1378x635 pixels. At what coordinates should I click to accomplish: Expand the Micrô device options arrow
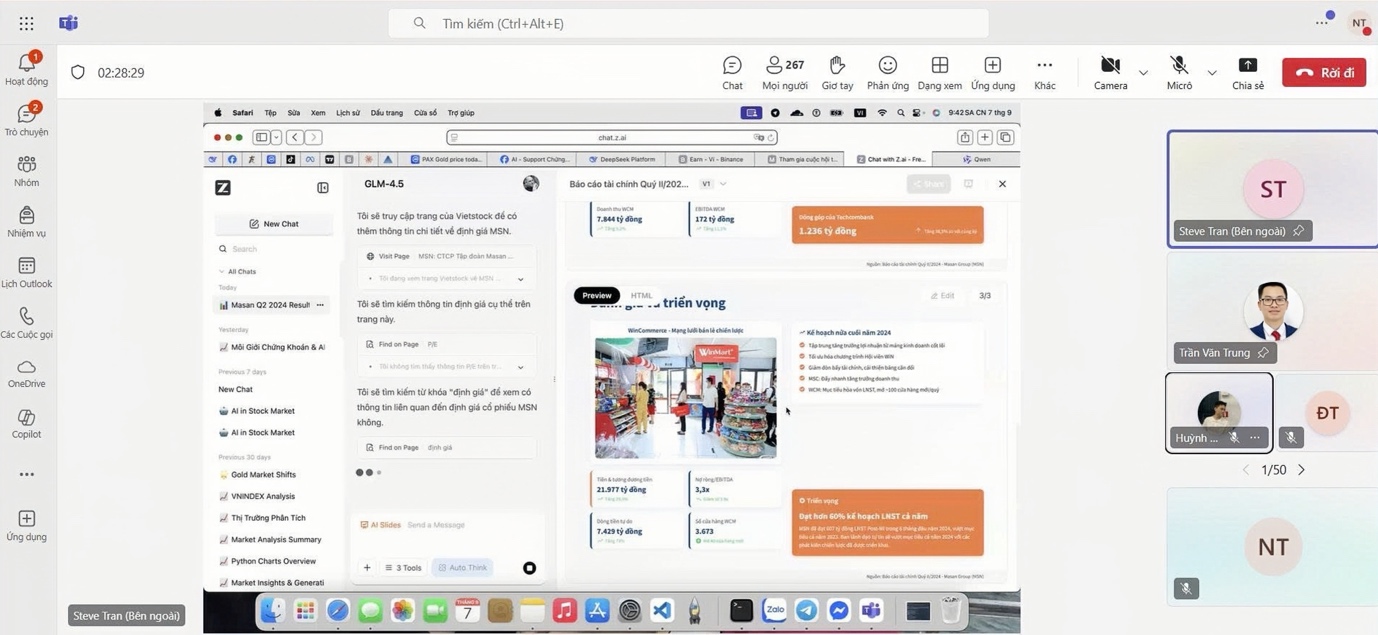(1212, 73)
